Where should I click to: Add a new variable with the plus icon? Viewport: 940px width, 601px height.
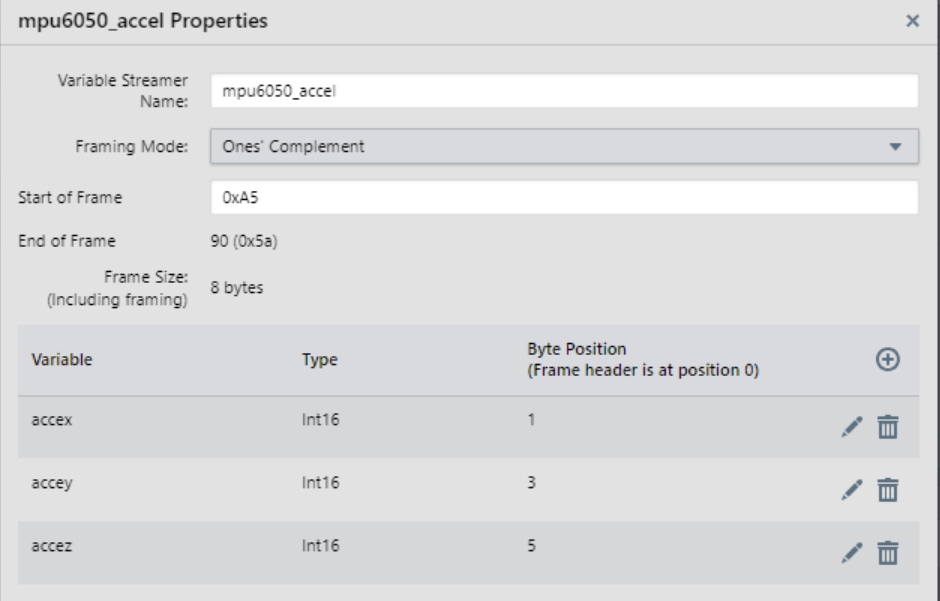(x=887, y=360)
